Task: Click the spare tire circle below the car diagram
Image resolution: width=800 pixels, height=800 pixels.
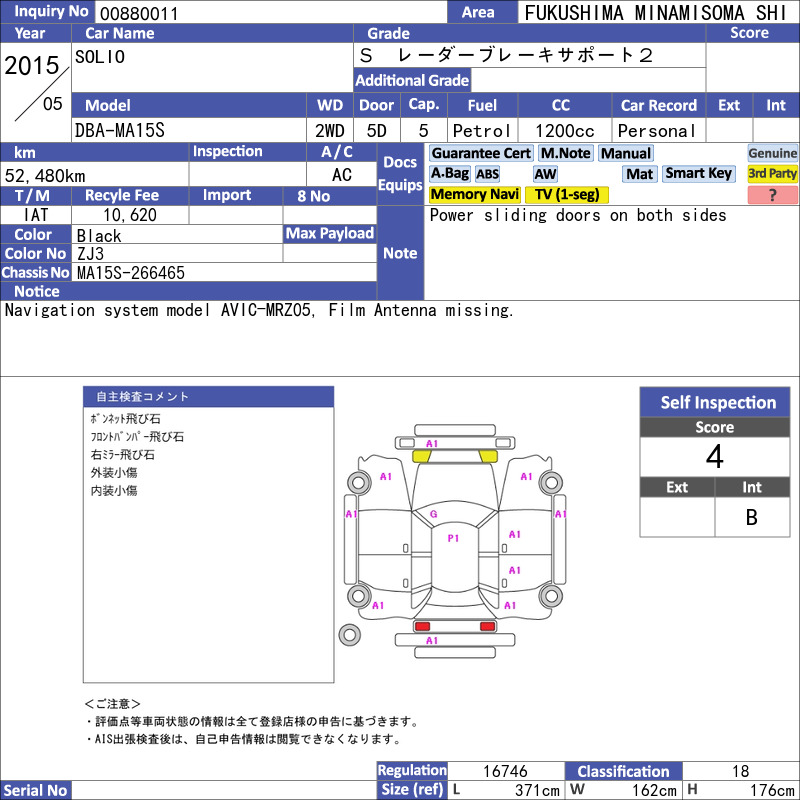Action: [x=349, y=635]
